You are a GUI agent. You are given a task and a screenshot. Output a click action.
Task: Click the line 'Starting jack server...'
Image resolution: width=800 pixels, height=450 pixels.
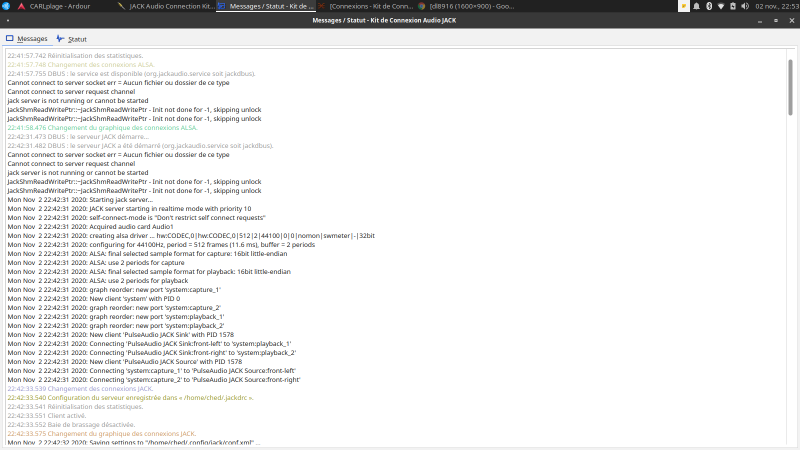[80, 199]
